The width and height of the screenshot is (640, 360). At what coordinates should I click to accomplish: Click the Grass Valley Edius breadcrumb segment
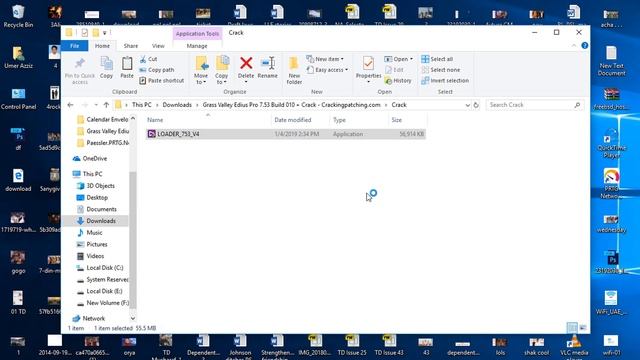coord(291,105)
